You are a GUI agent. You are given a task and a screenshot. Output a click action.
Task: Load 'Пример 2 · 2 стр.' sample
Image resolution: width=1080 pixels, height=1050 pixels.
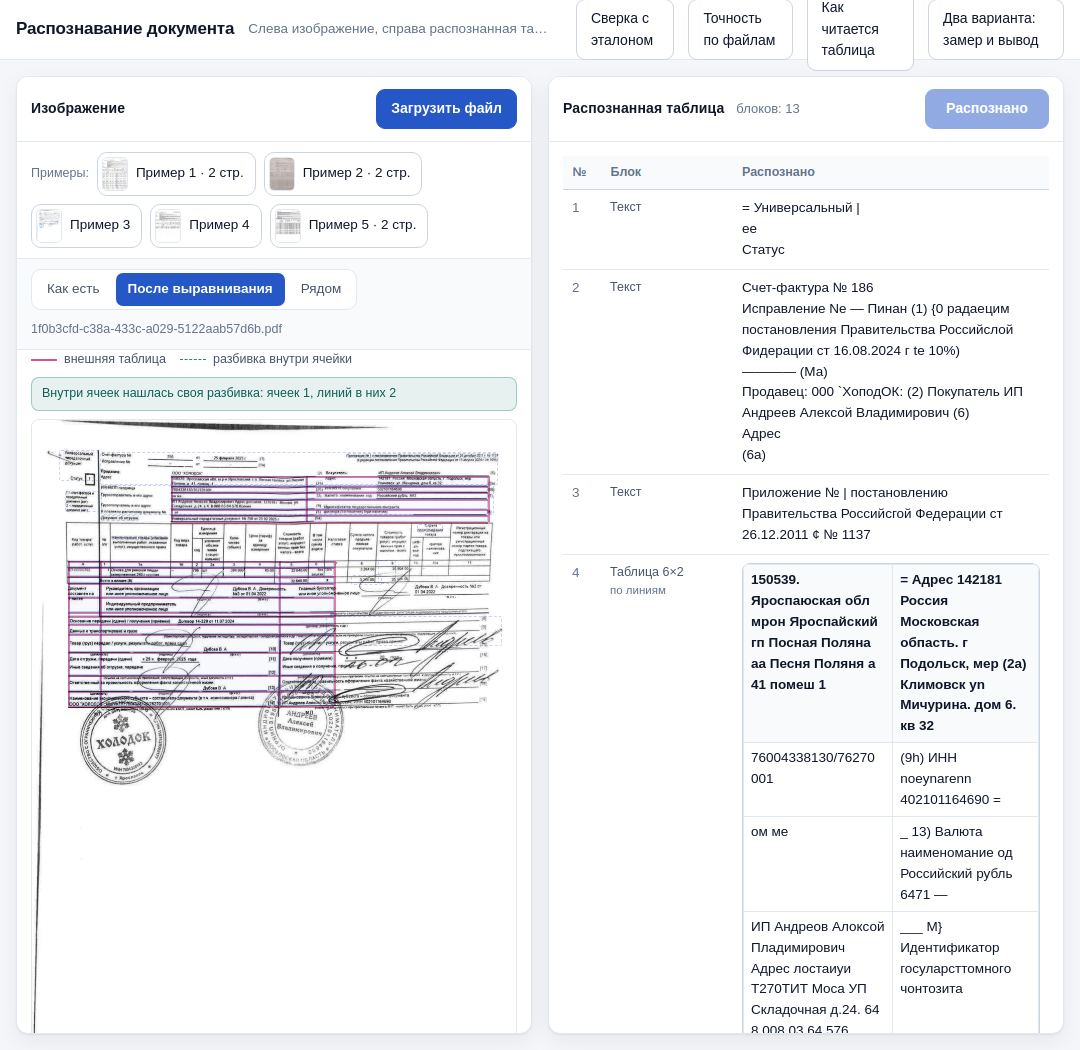(x=343, y=173)
